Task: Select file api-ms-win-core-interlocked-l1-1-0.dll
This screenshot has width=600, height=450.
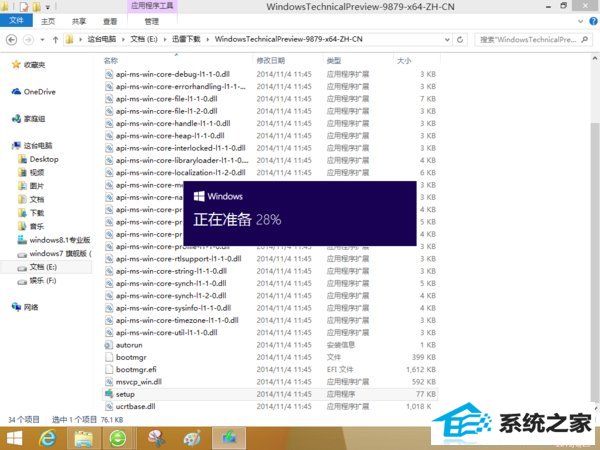Action: (181, 148)
